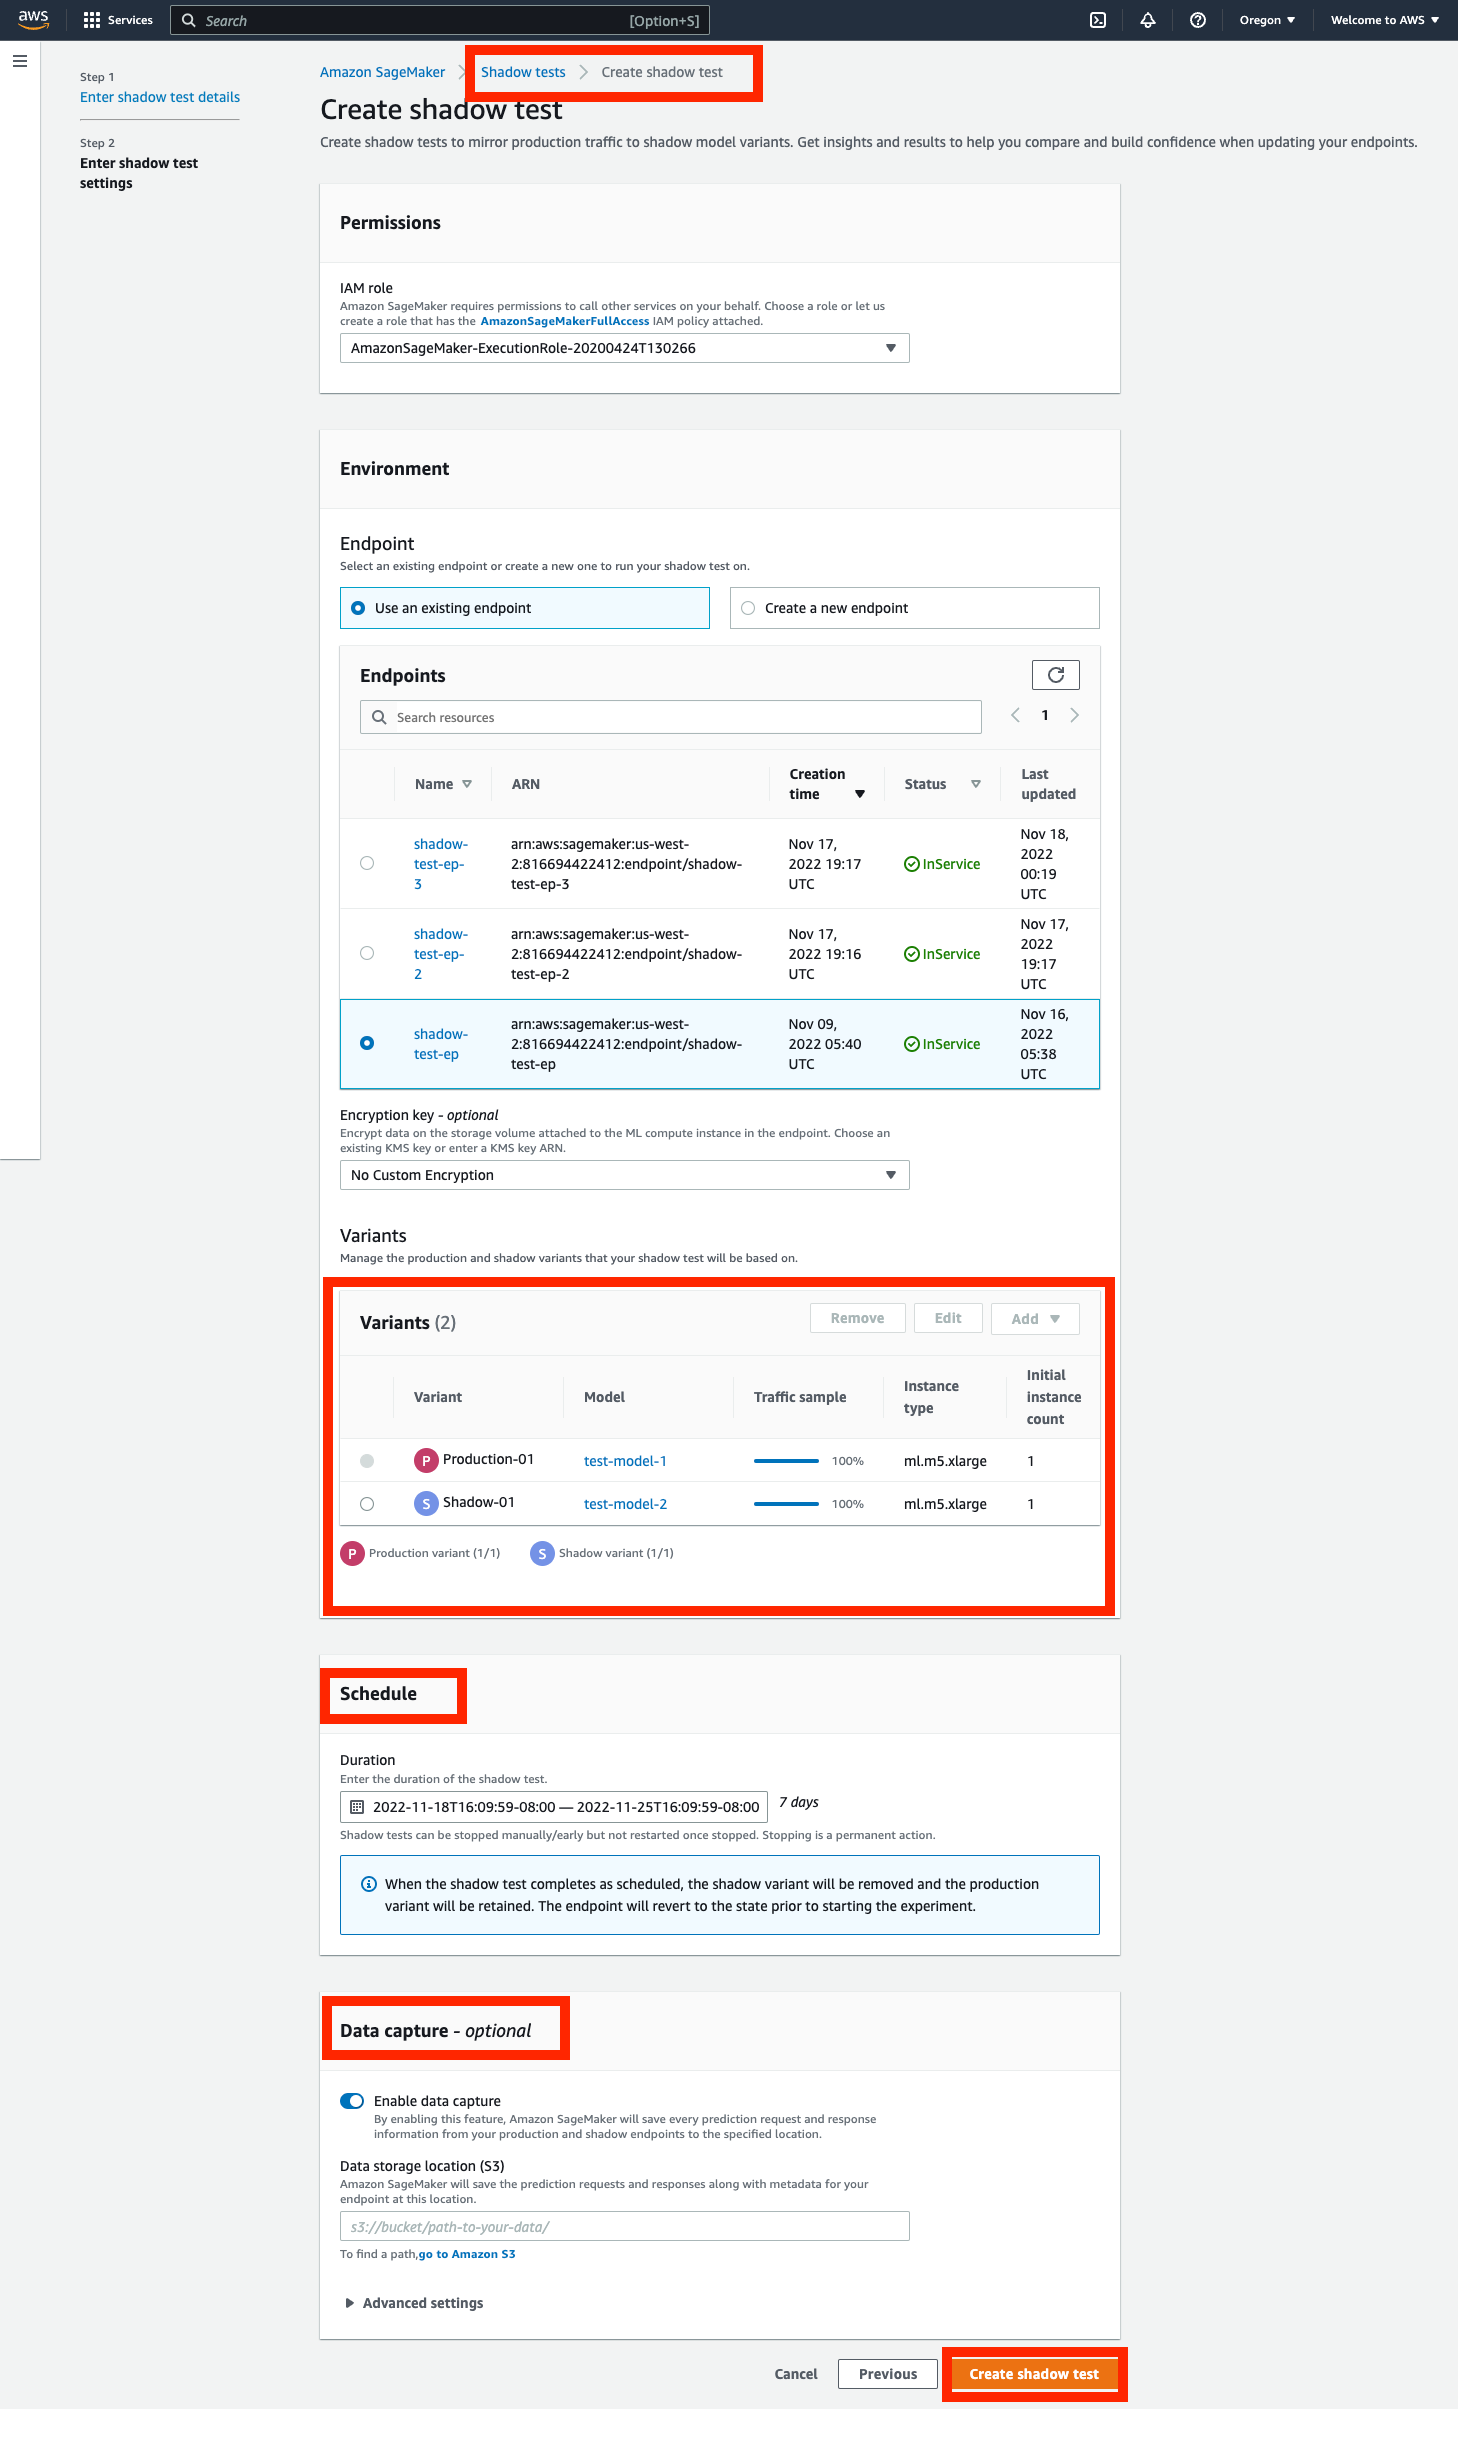Image resolution: width=1458 pixels, height=2438 pixels.
Task: Click Production-01 traffic sample bar
Action: (786, 1461)
